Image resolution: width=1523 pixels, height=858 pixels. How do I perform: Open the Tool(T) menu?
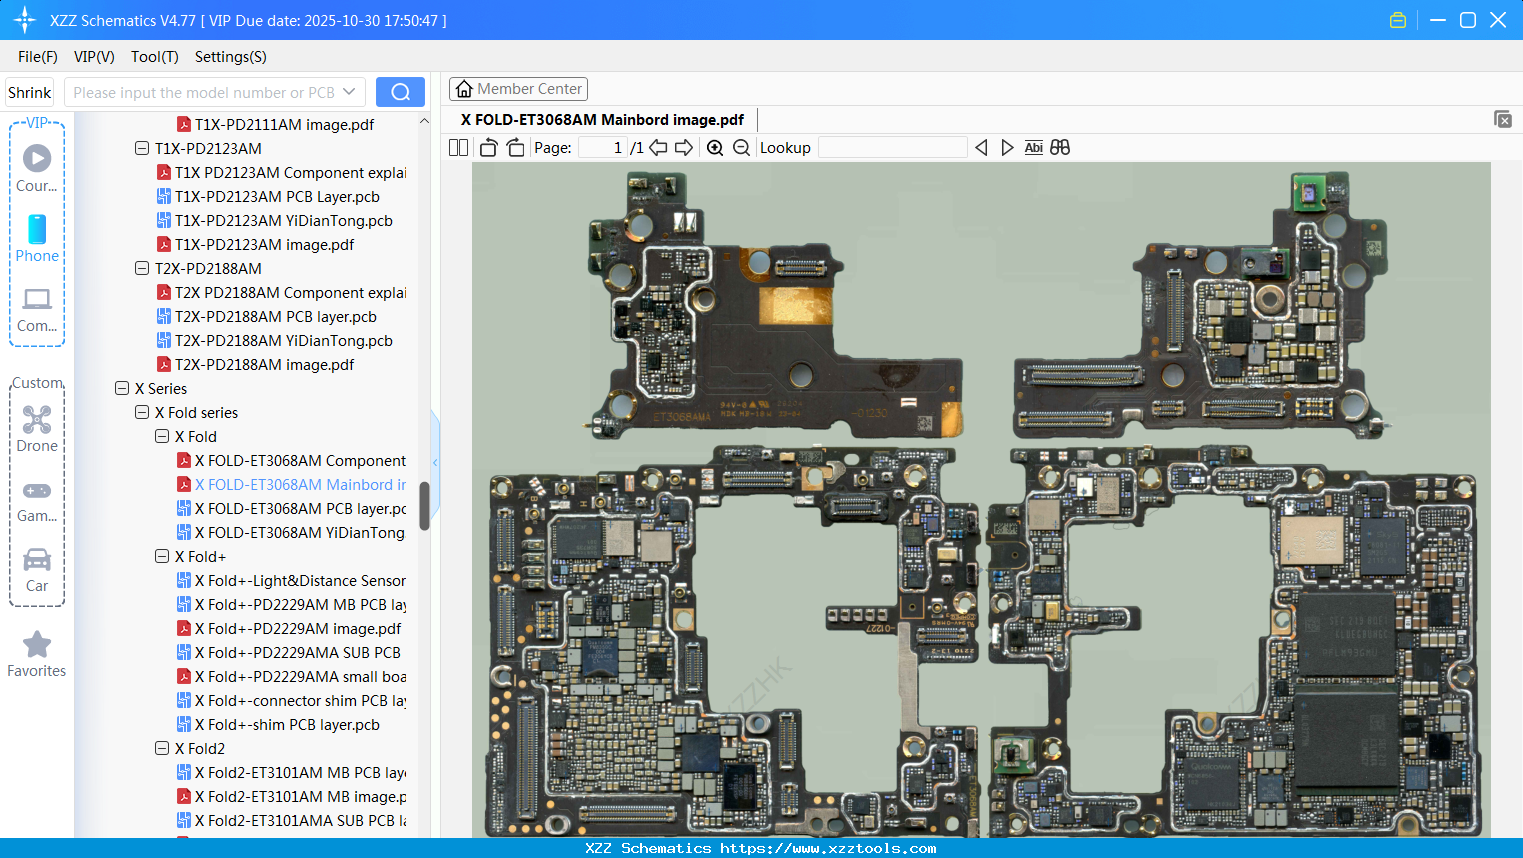click(x=154, y=57)
